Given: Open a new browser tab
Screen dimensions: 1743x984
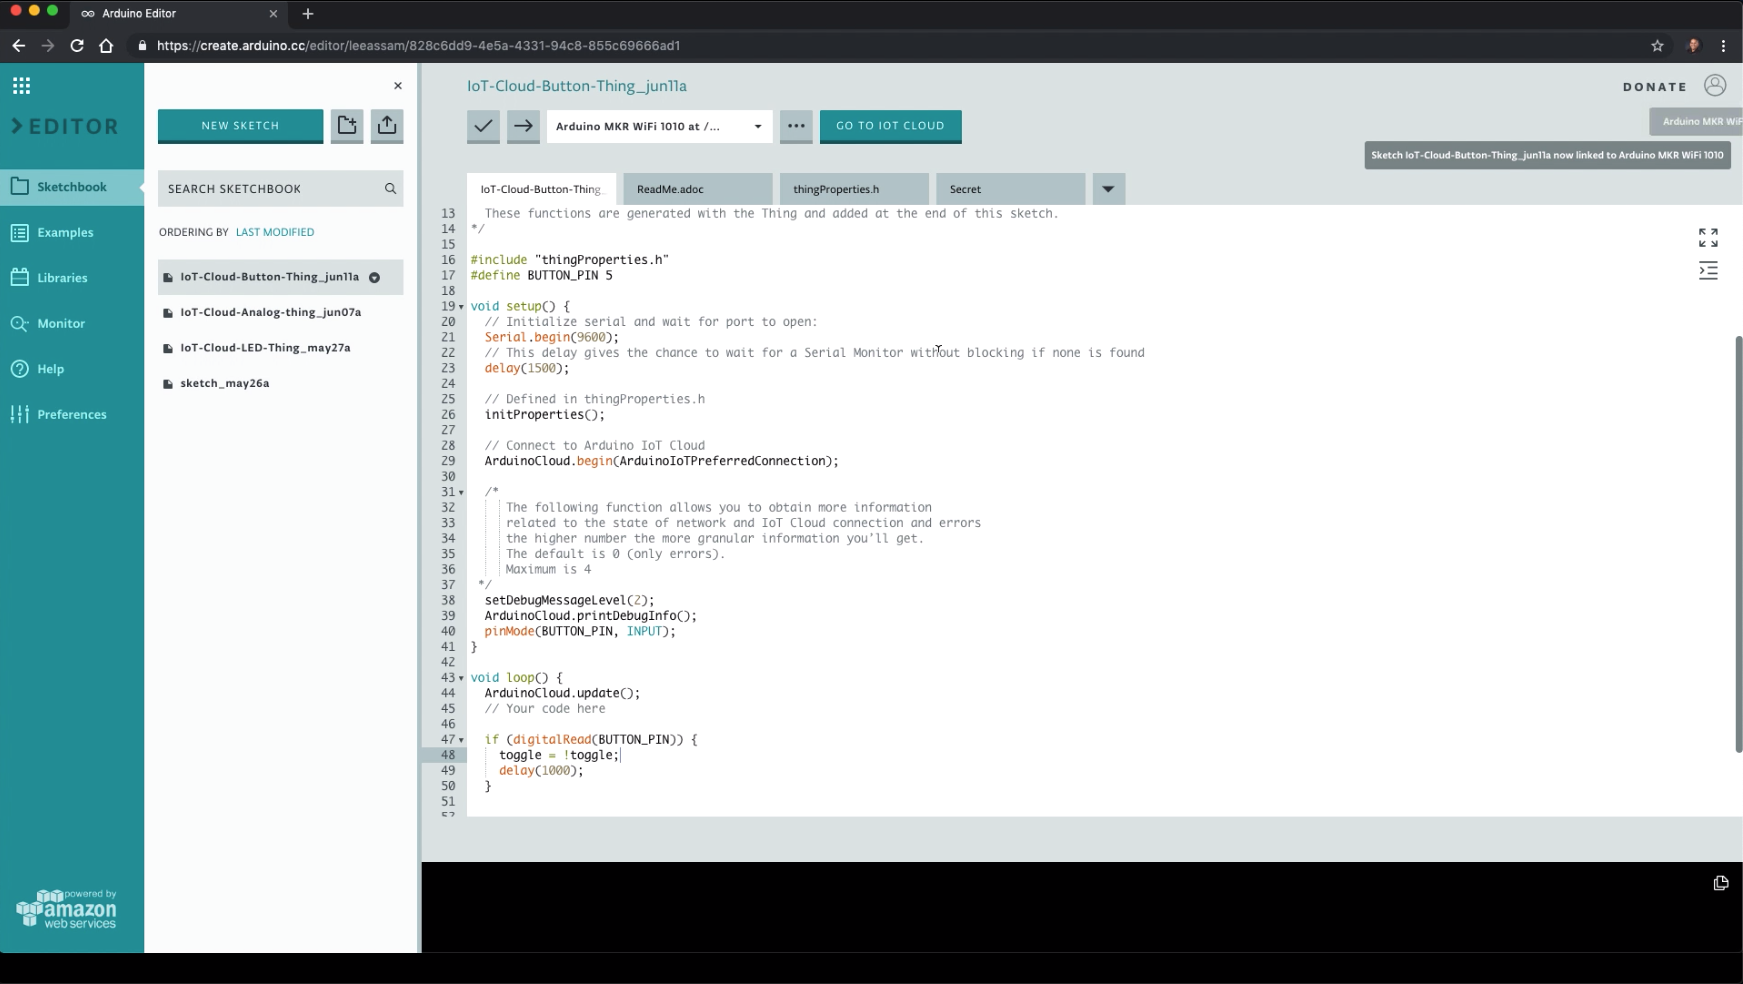Looking at the screenshot, I should (308, 14).
